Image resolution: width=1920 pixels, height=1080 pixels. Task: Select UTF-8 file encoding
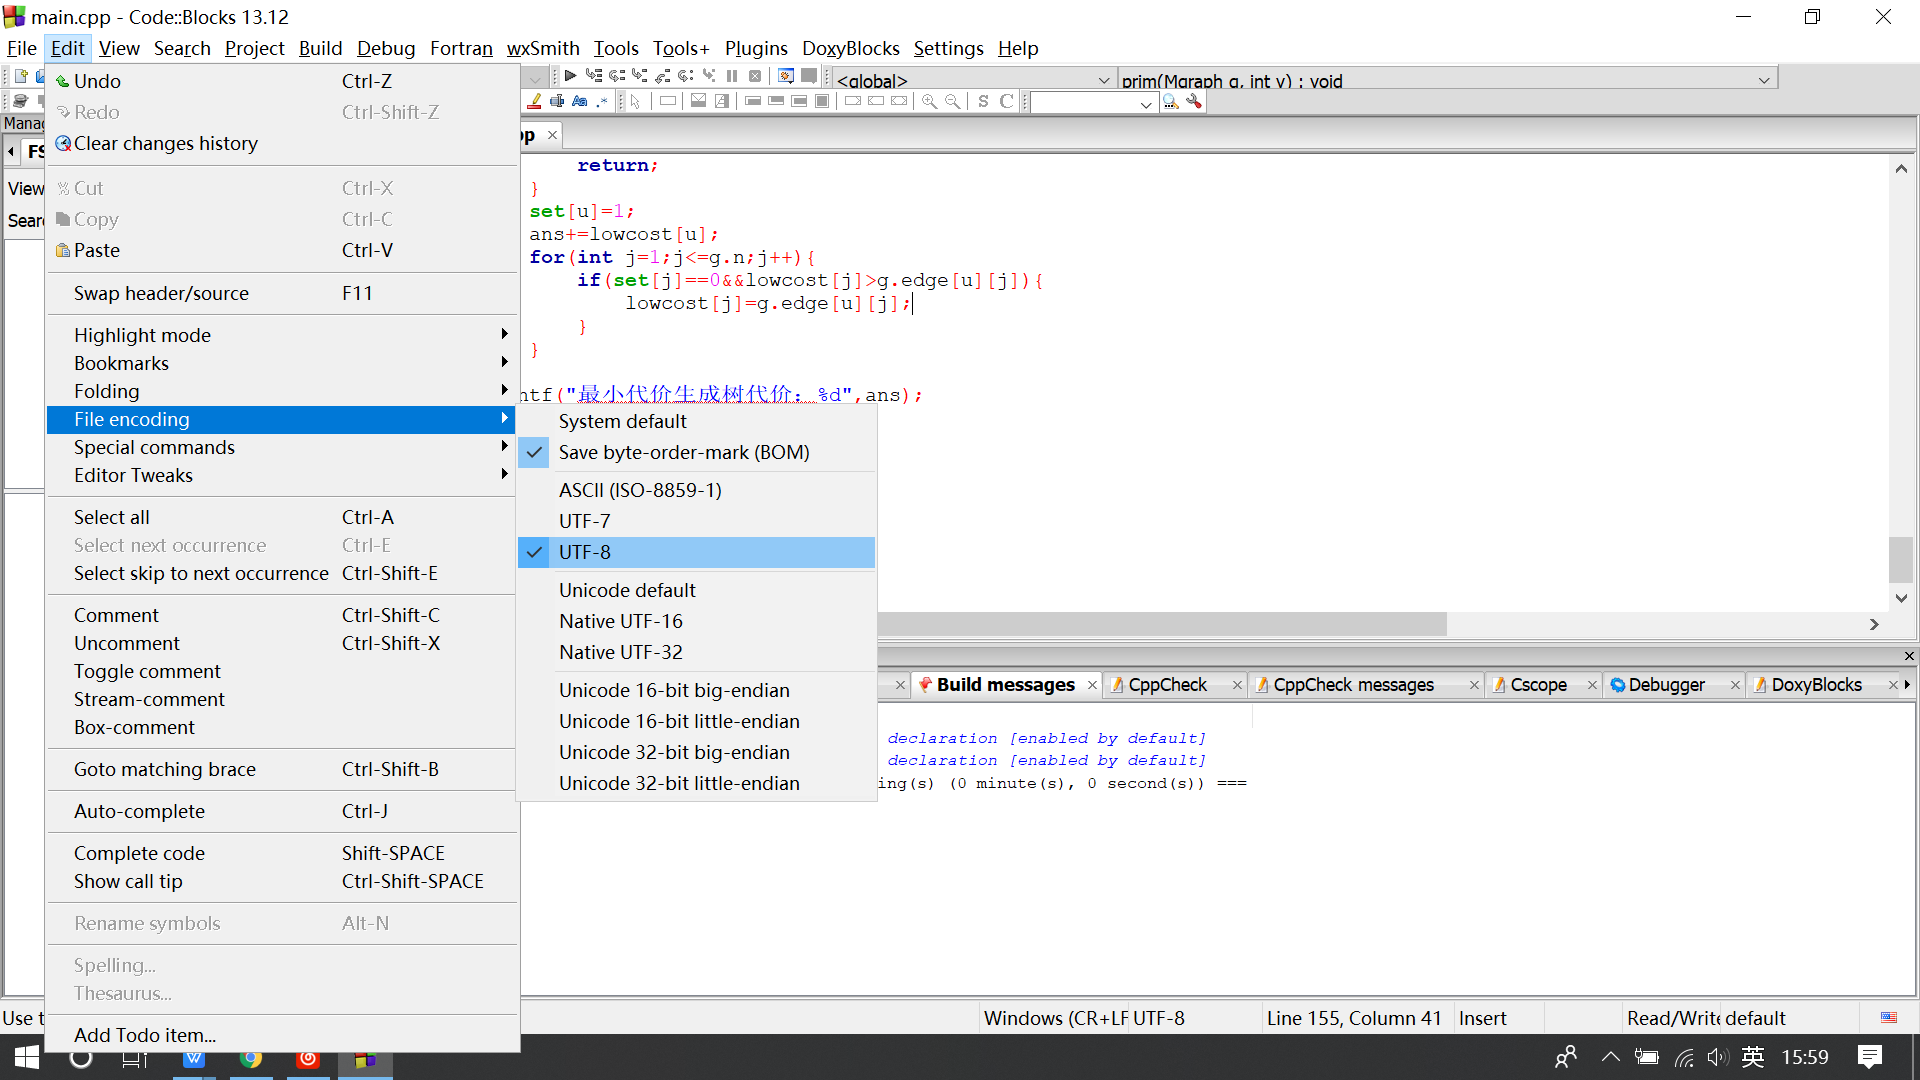tap(696, 552)
